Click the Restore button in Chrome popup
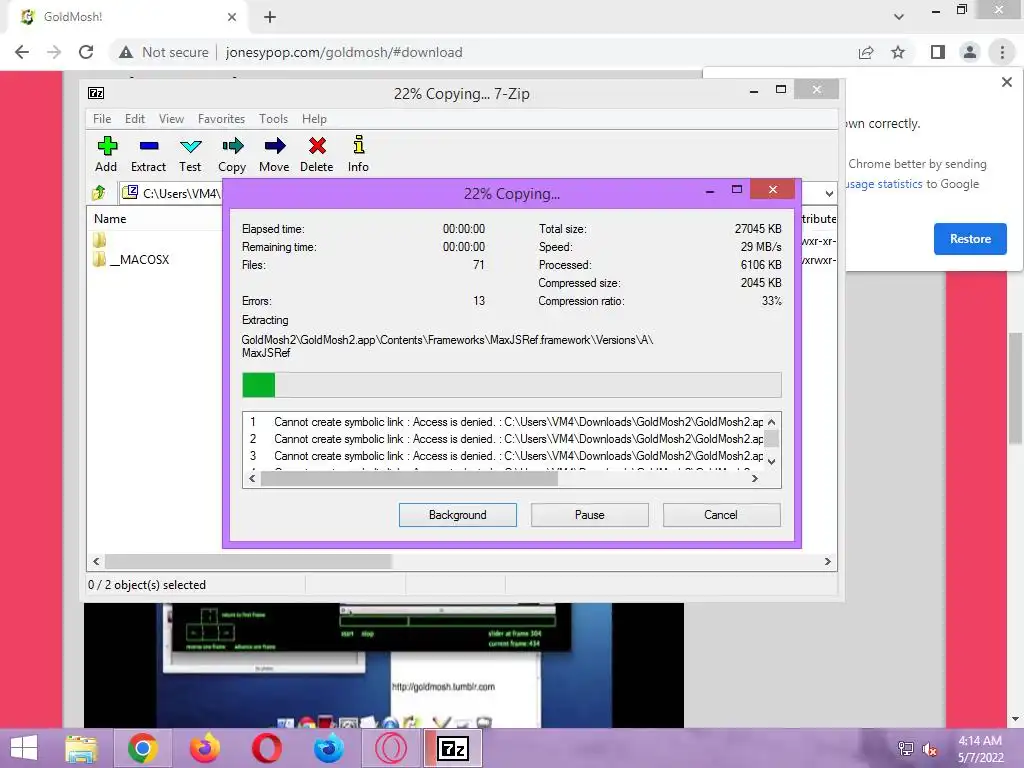This screenshot has height=768, width=1024. click(x=970, y=239)
